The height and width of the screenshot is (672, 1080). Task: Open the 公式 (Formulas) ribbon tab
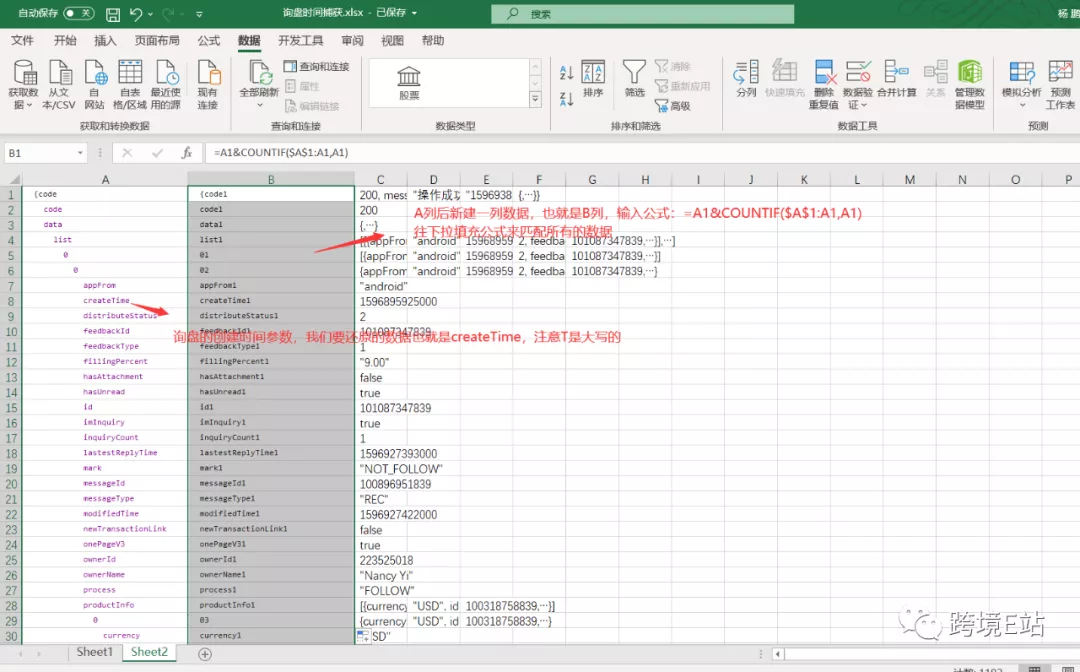pos(209,41)
